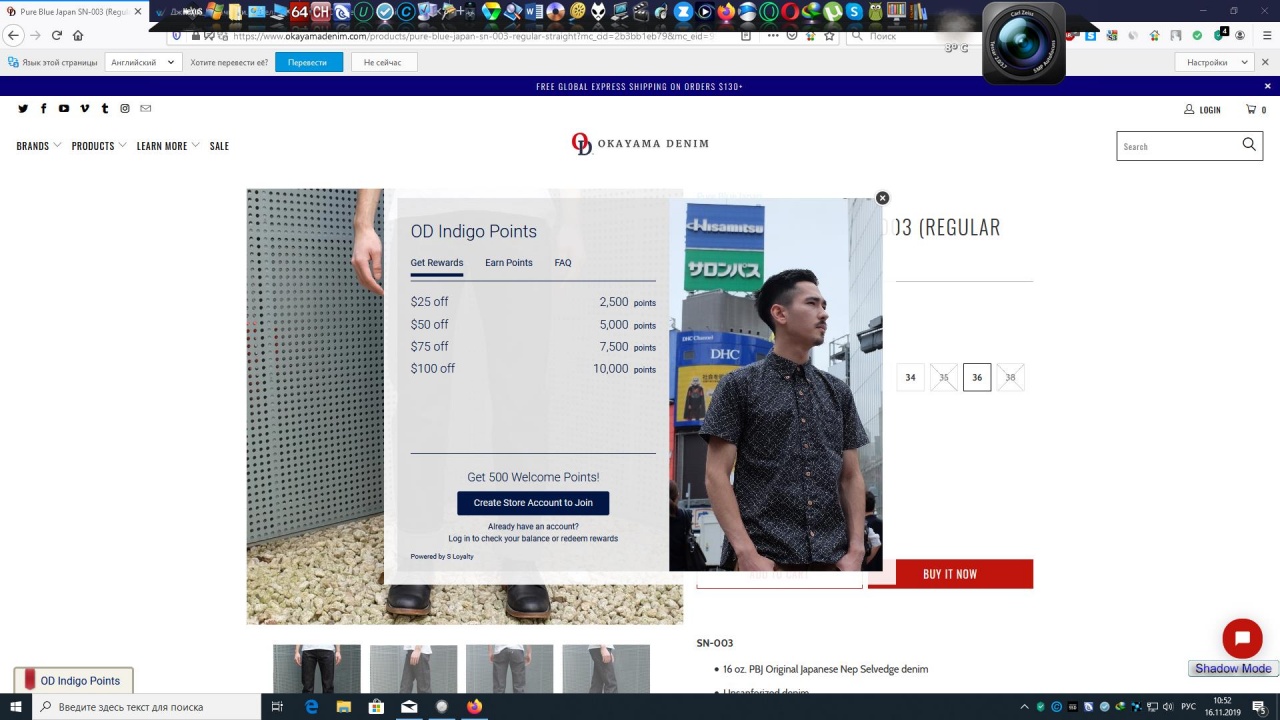The width and height of the screenshot is (1280, 720).
Task: Click the BUY IT NOW button
Action: click(950, 574)
